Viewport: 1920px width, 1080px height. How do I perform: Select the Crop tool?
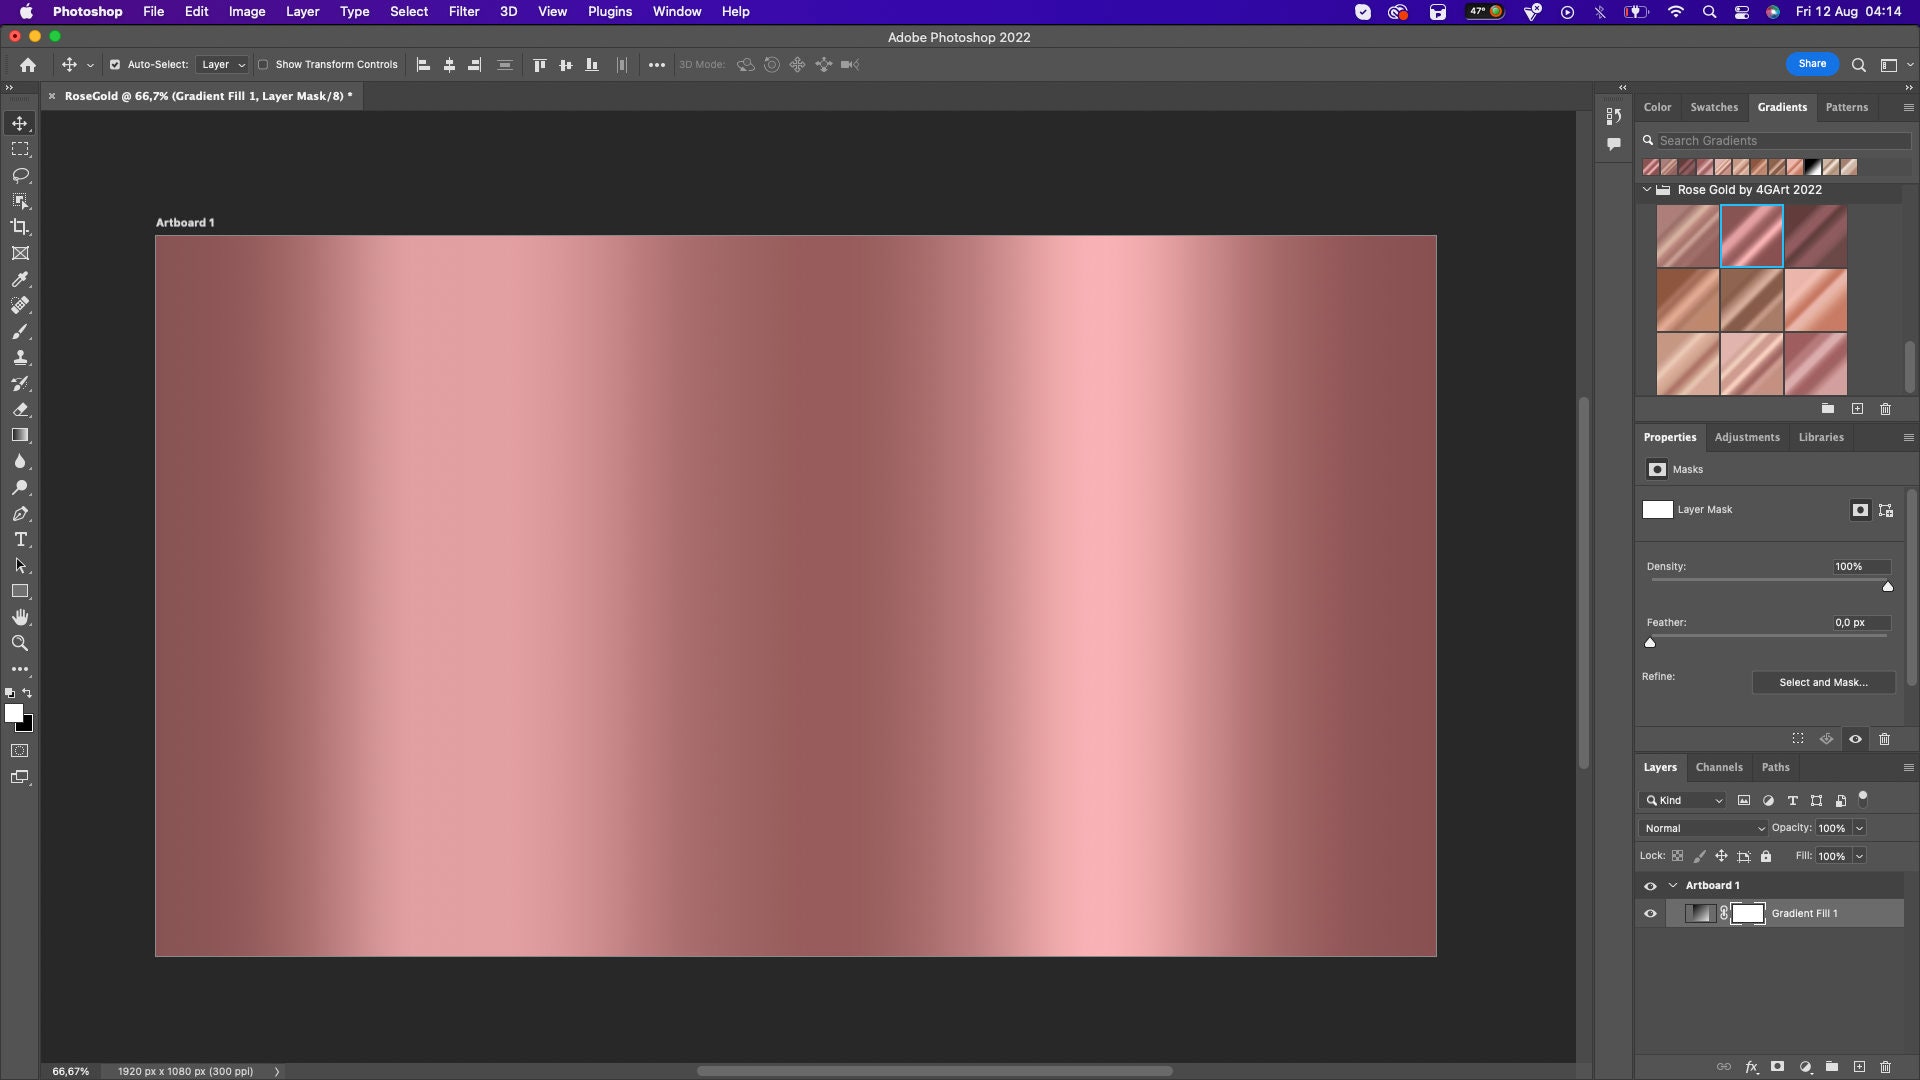[x=20, y=227]
